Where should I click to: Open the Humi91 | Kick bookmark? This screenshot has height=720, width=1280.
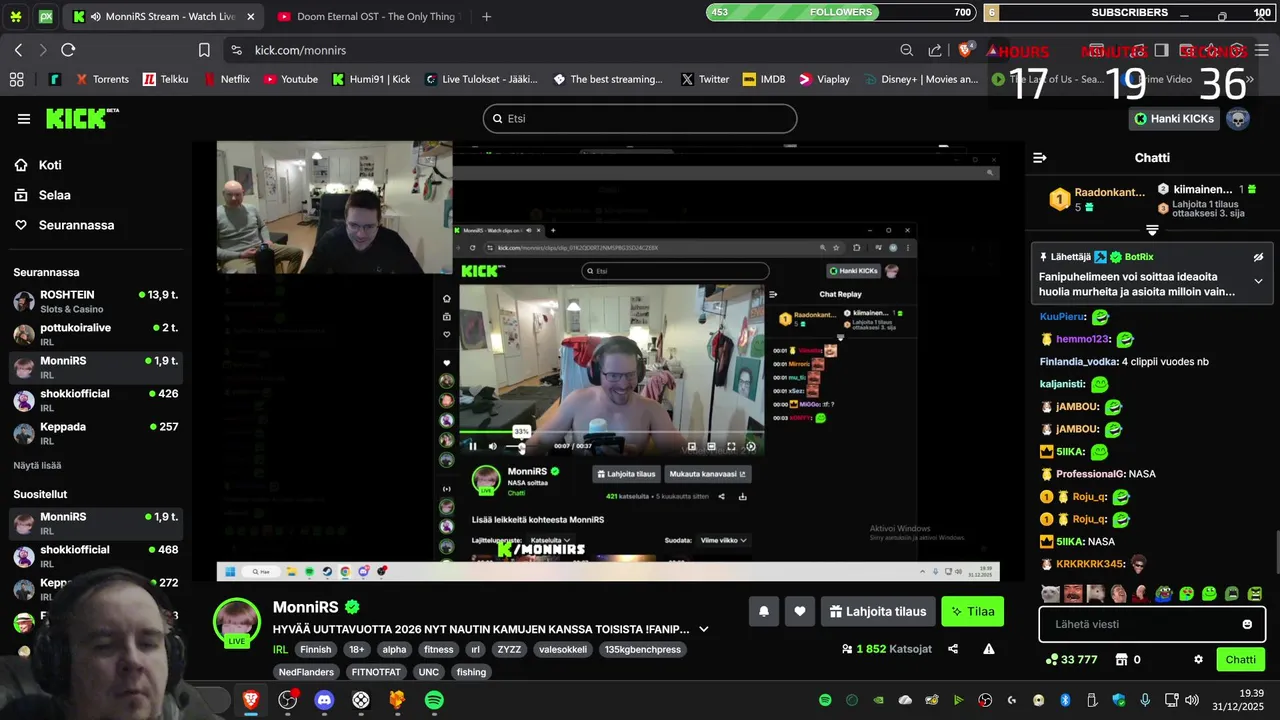[371, 79]
